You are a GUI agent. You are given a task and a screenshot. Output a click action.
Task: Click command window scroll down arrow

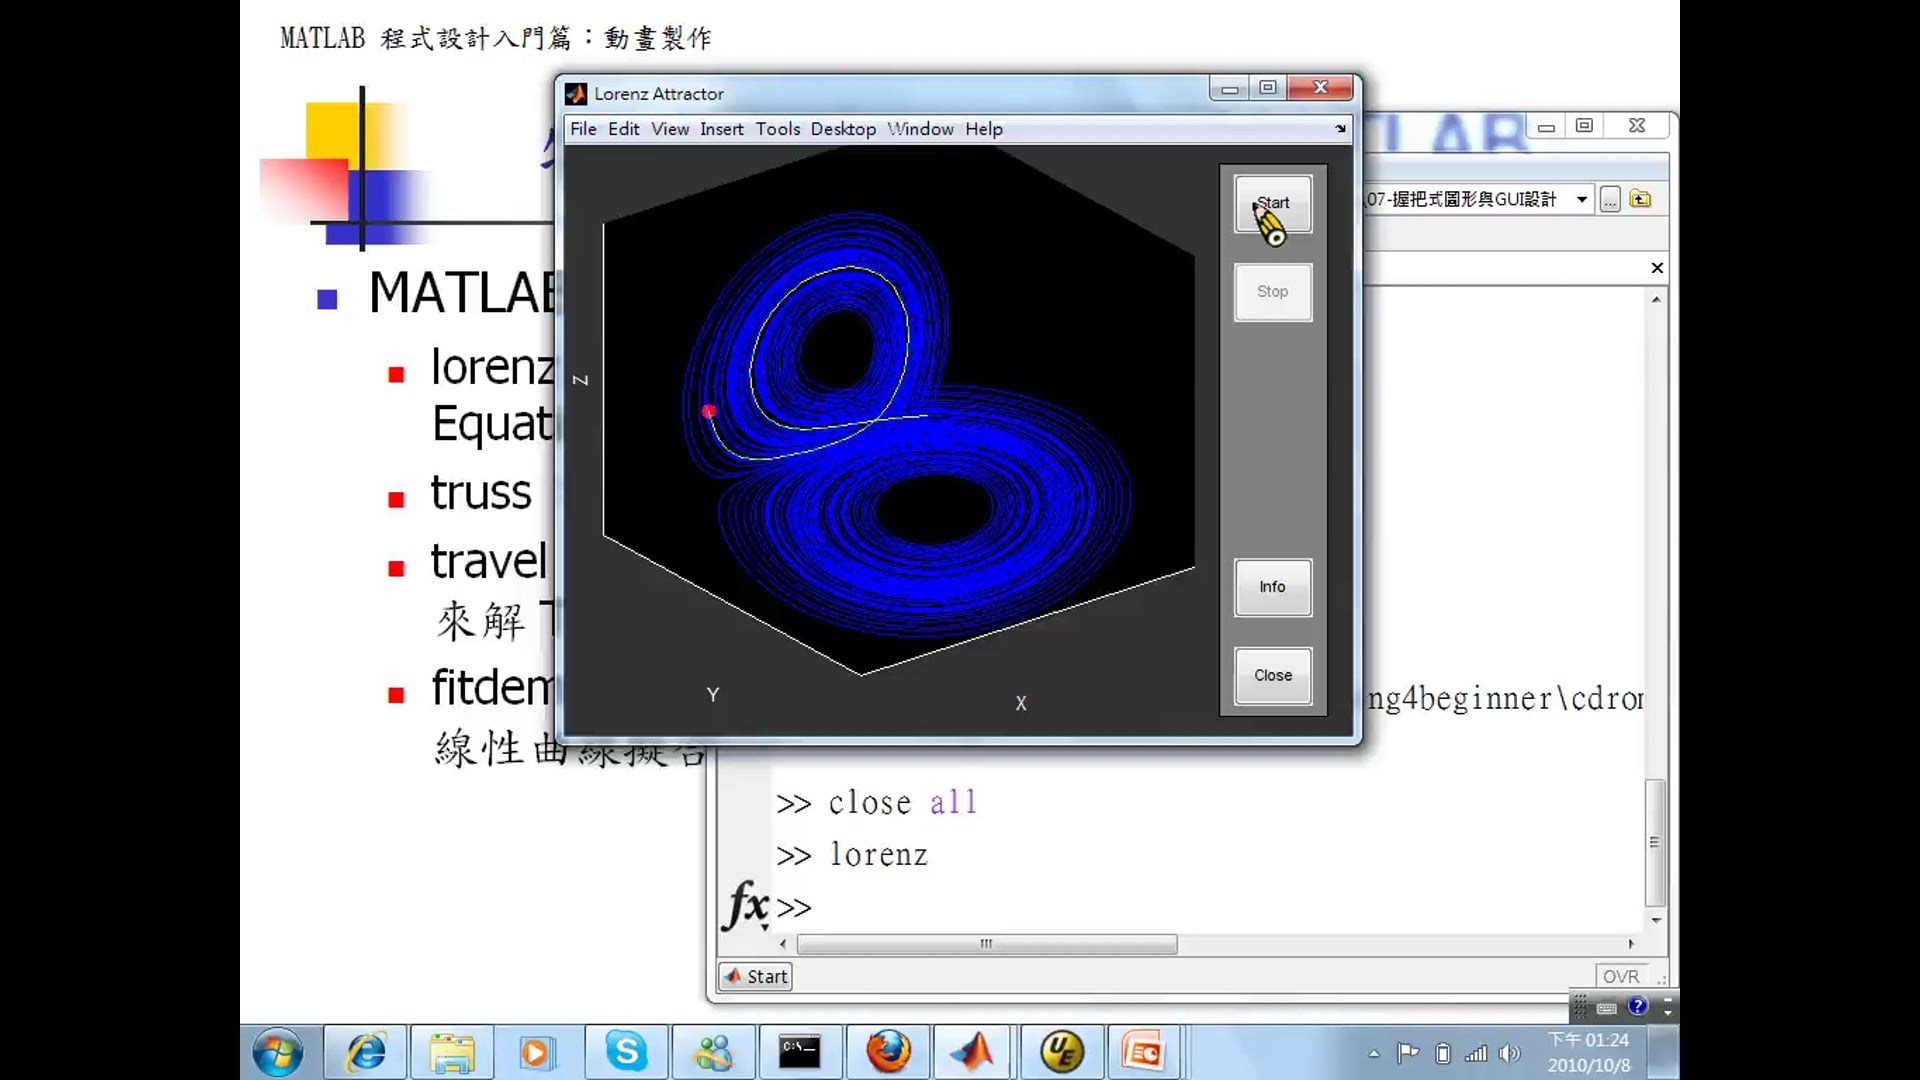click(1656, 920)
